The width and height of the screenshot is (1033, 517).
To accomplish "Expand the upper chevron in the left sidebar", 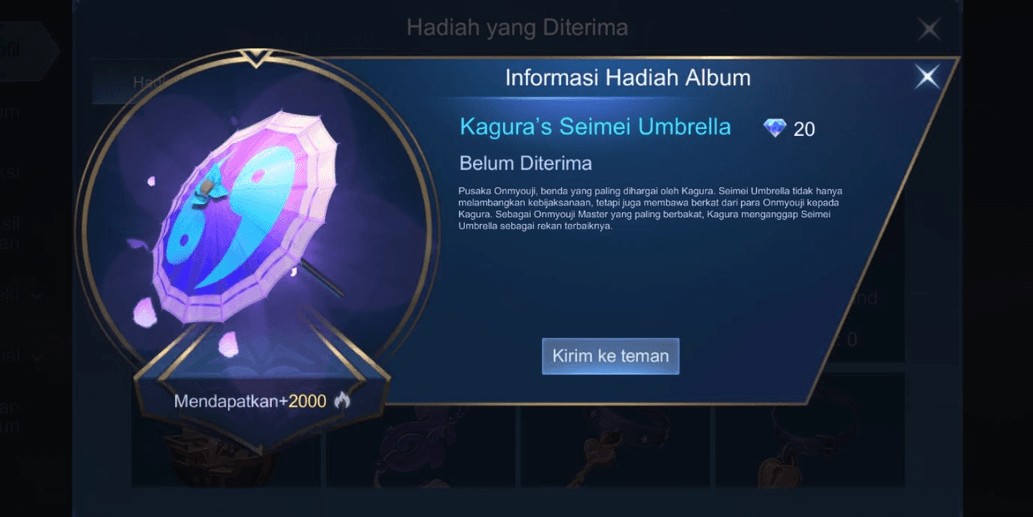I will tap(37, 296).
